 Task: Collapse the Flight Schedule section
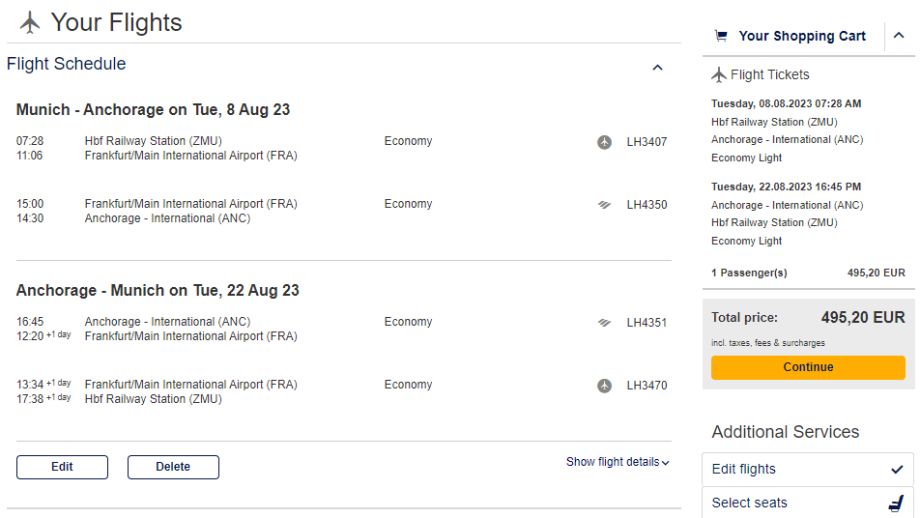pos(657,68)
